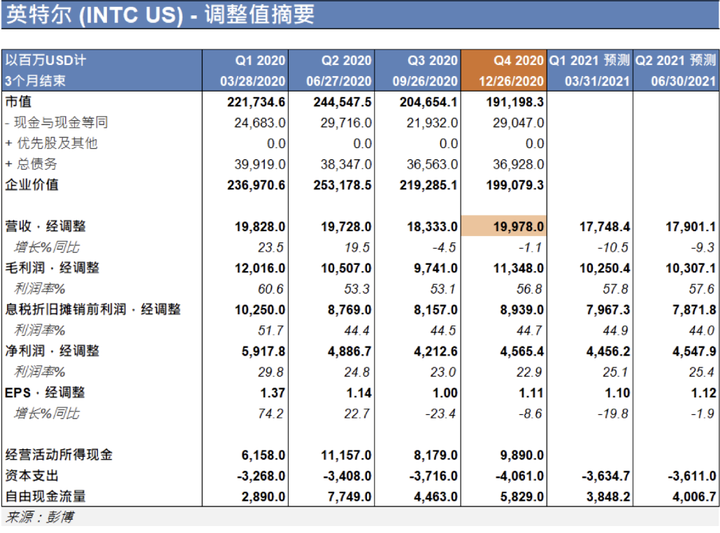This screenshot has height=533, width=720.
Task: Click the 现金与现金等同 row label
Action: pyautogui.click(x=57, y=123)
